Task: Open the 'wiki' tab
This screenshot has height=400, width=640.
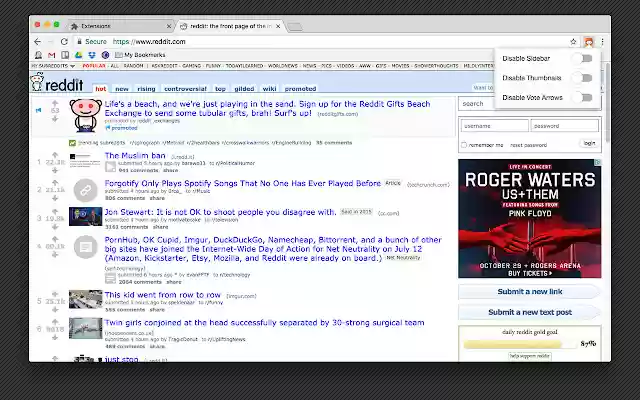Action: point(269,89)
